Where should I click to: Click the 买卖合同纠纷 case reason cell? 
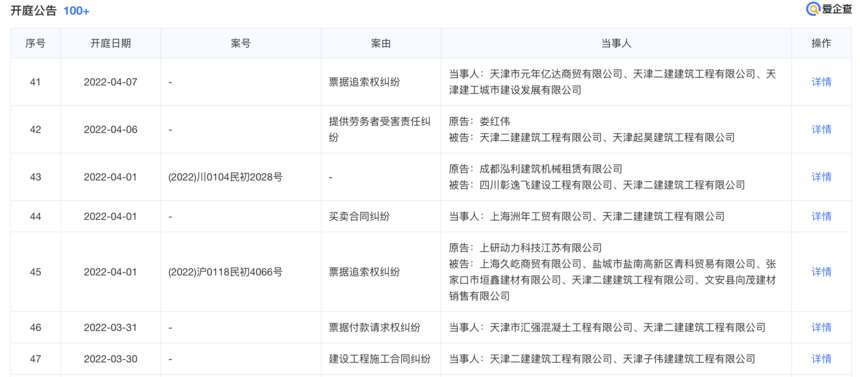point(359,217)
